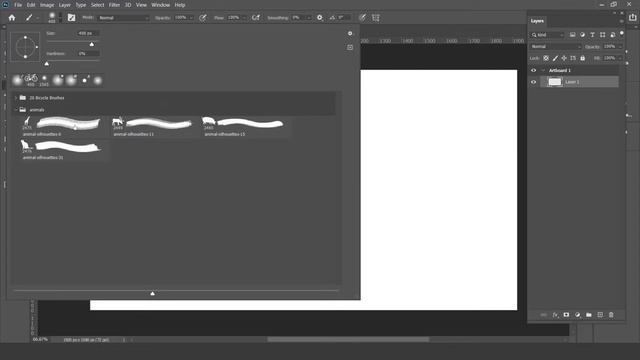Screen dimensions: 640x360
Task: Open the Filter menu
Action: pos(114,5)
